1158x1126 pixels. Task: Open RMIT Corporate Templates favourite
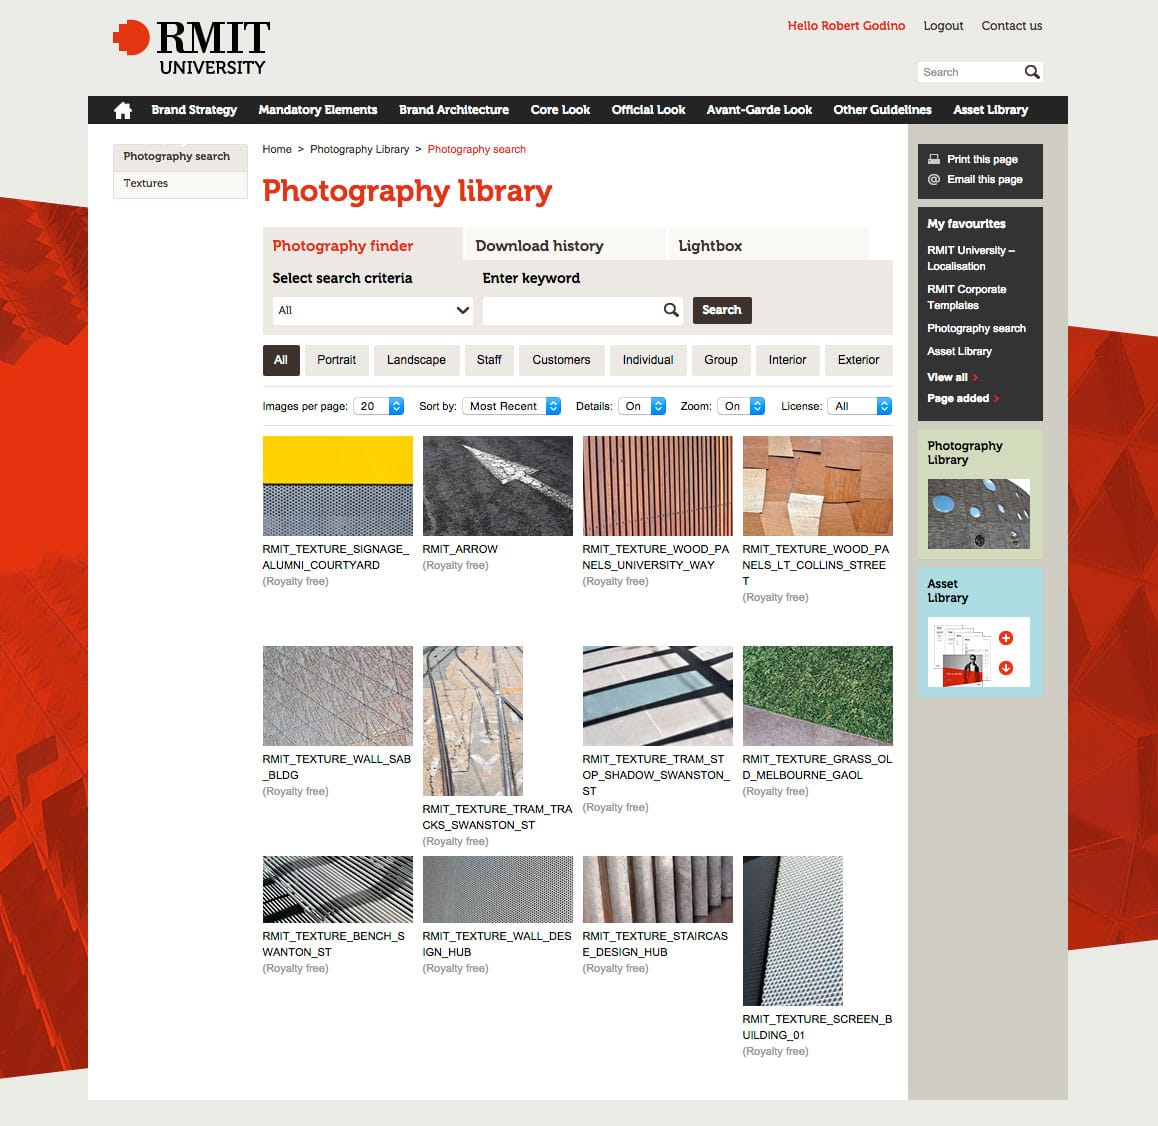(x=966, y=298)
